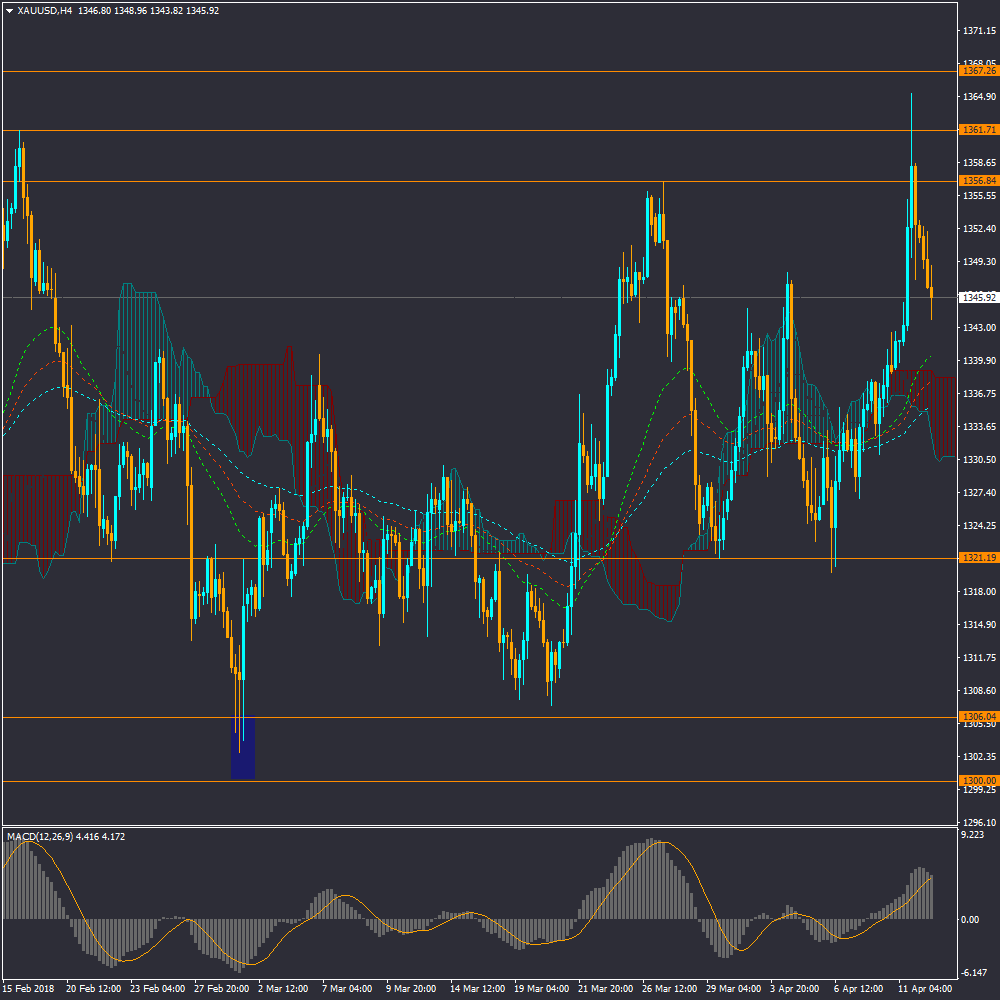This screenshot has width=1000, height=1000.
Task: Click the -6.147 MACD scale value
Action: pos(973,973)
